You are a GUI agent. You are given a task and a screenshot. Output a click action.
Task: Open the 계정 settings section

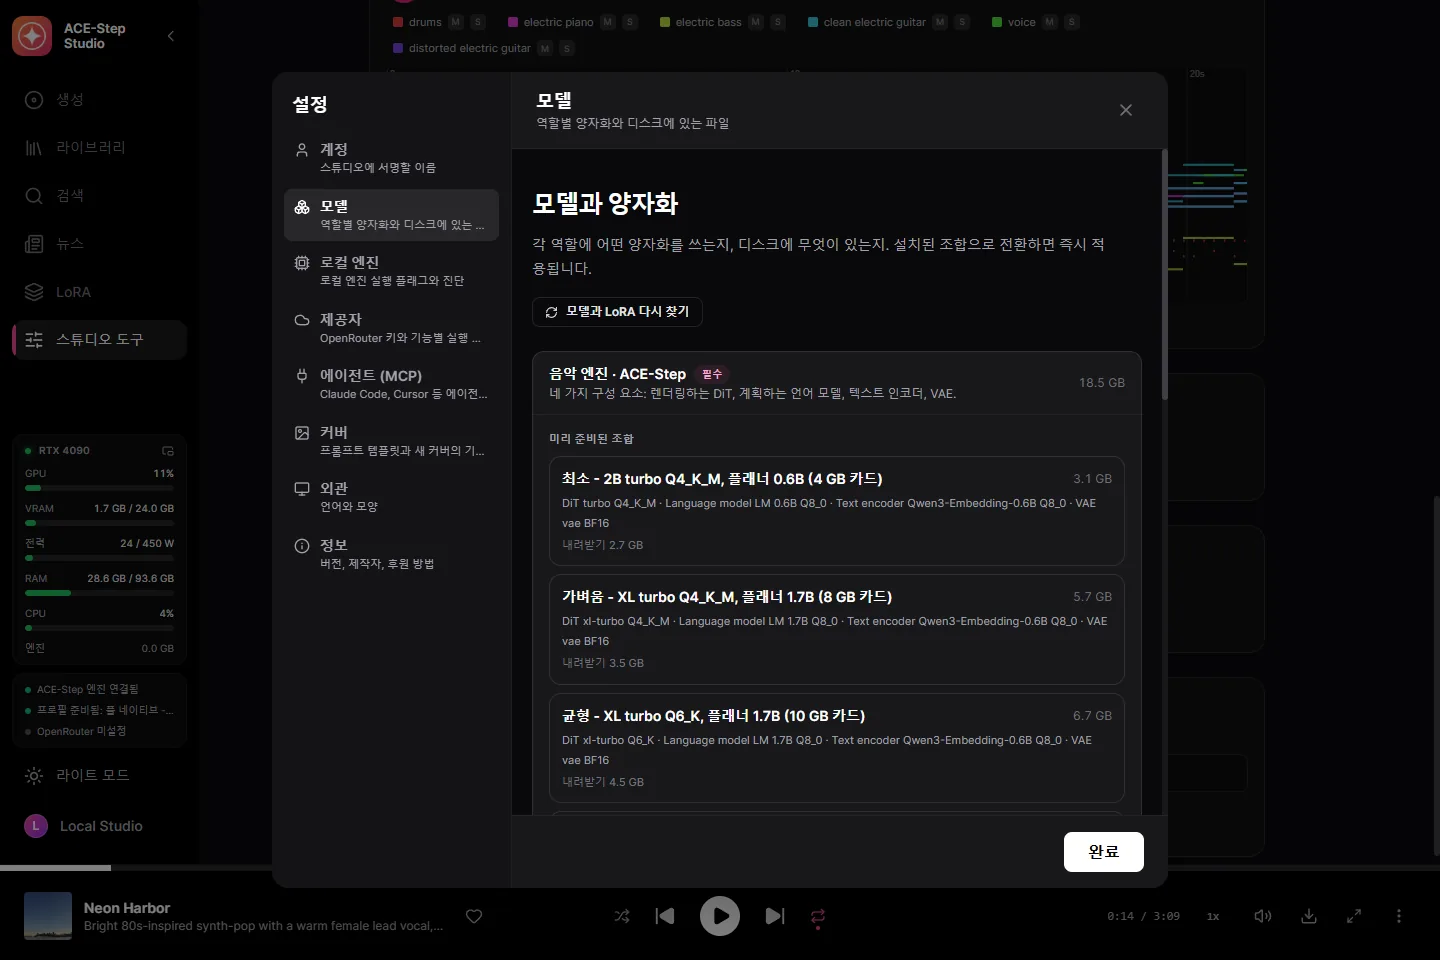pos(391,158)
